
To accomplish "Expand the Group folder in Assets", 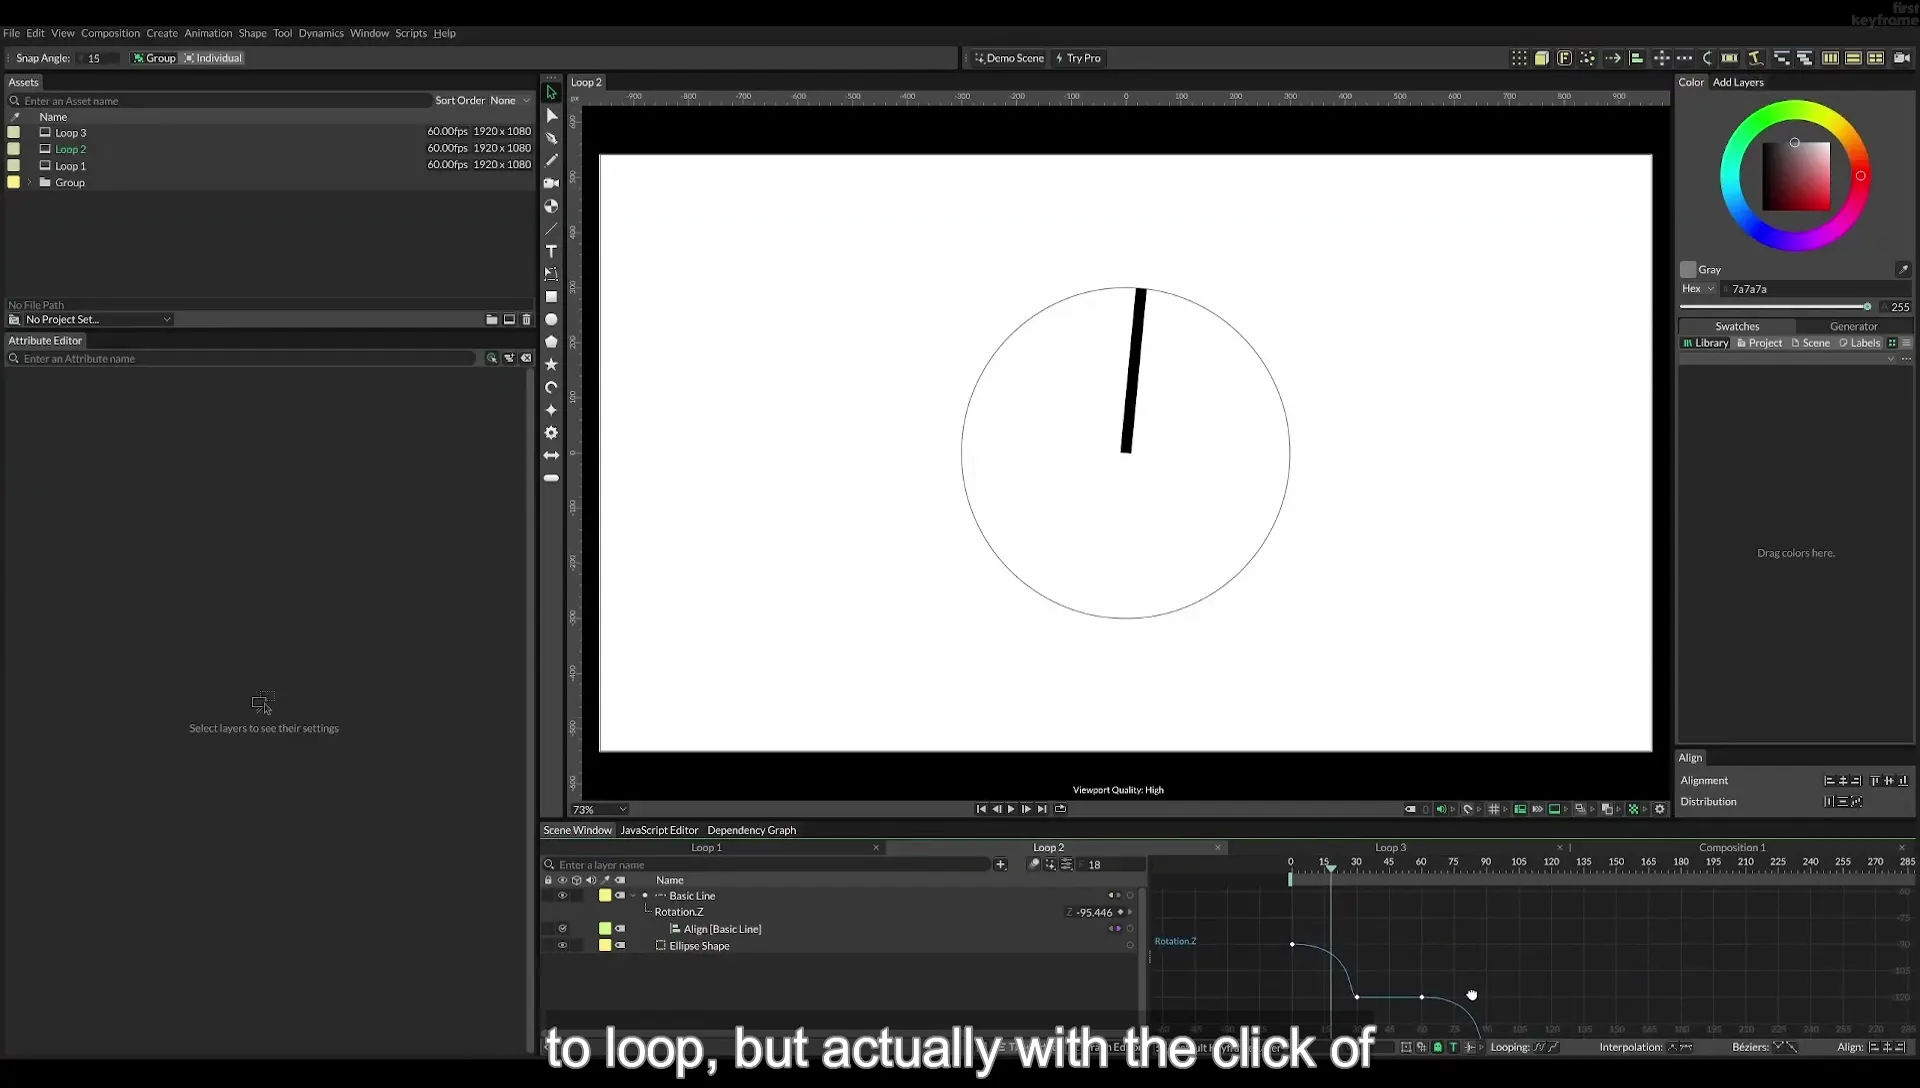I will (30, 183).
